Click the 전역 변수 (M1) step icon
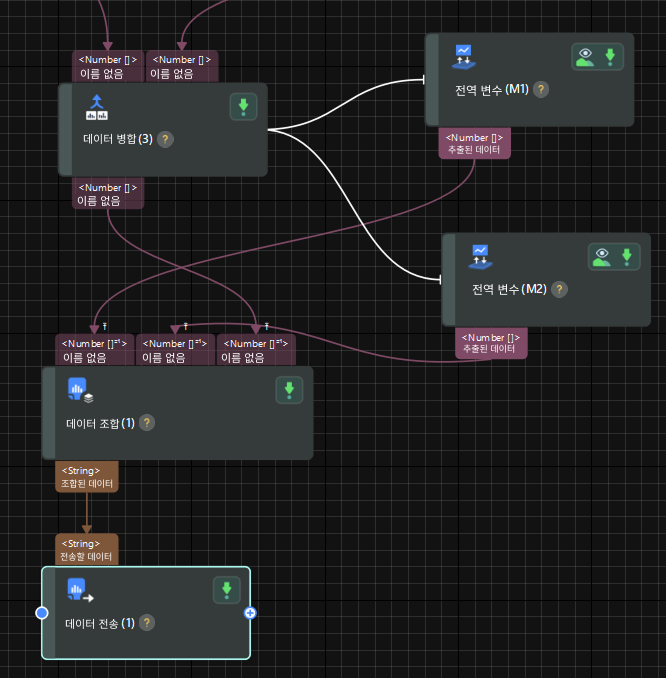The image size is (666, 678). 464,57
